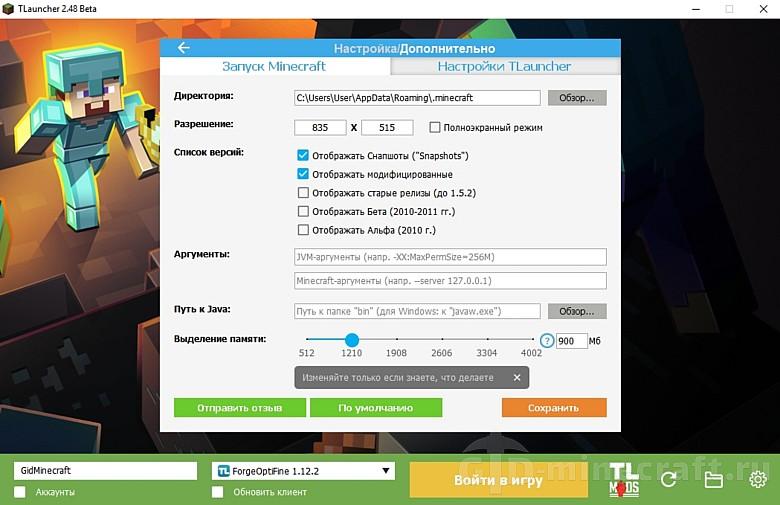
Task: Enable Полноэкранный режим checkbox
Action: [434, 127]
